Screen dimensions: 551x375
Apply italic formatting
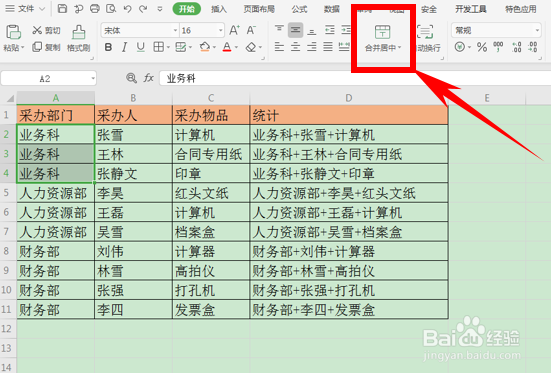(124, 47)
